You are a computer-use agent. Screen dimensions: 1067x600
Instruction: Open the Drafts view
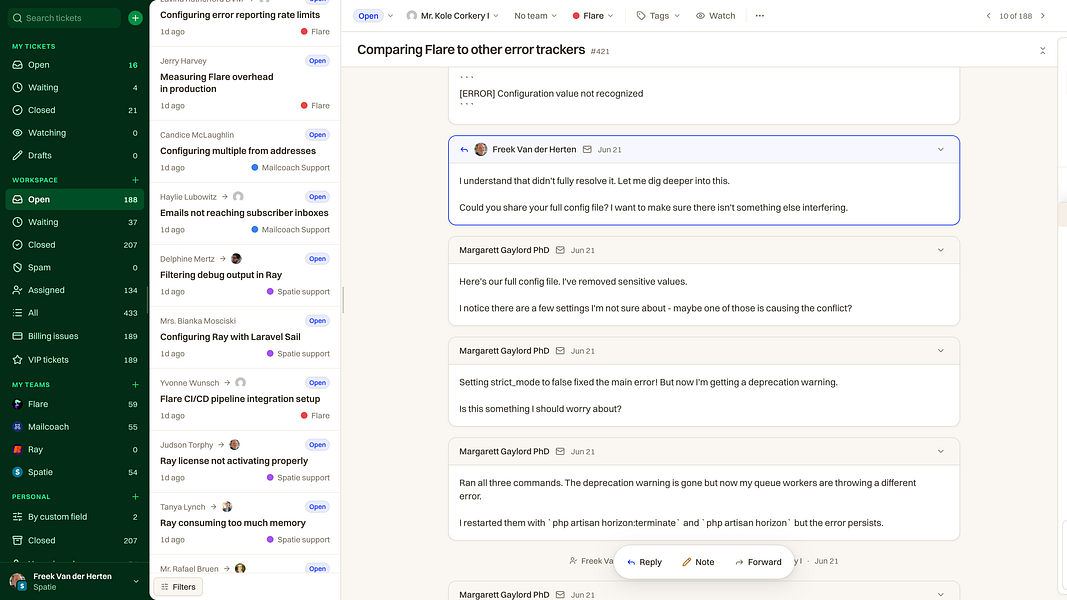click(75, 155)
